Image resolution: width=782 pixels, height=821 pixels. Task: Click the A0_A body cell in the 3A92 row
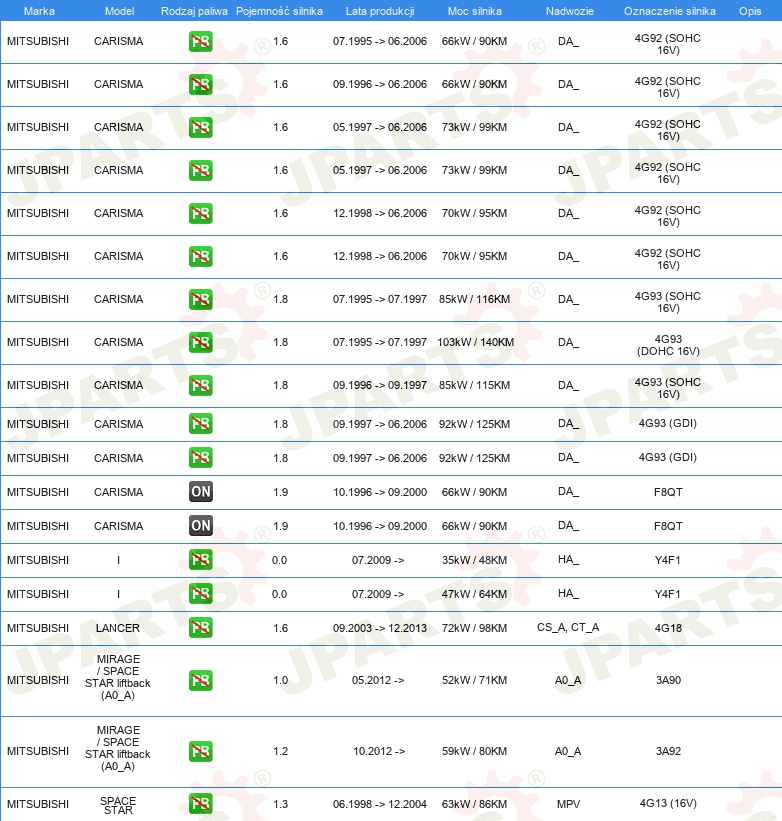click(x=568, y=751)
